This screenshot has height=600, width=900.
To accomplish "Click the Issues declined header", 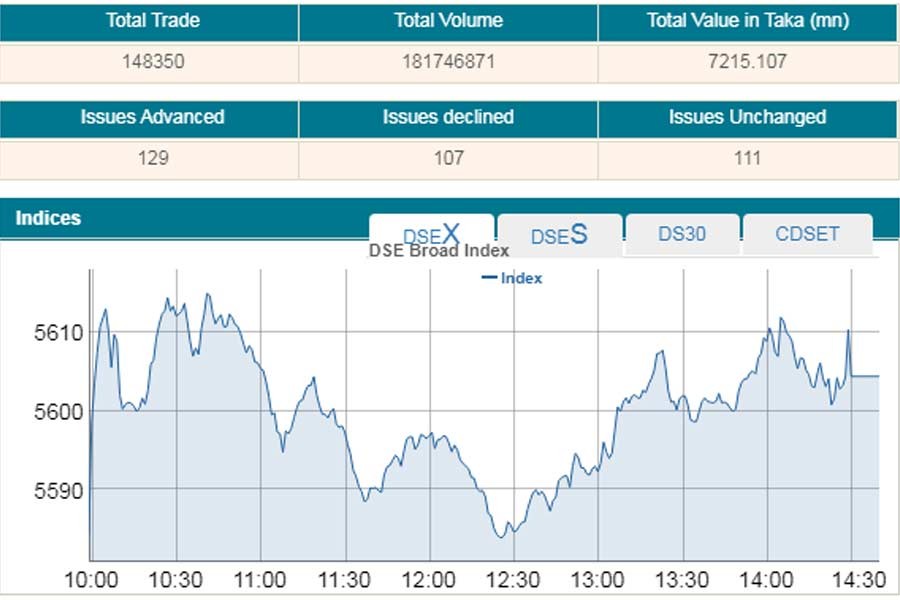I will [448, 117].
